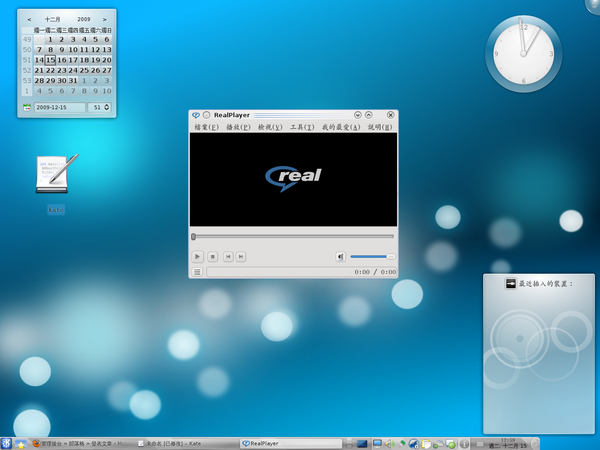Open the volume mixer tray icon
Viewport: 600px width, 450px height.
389,444
